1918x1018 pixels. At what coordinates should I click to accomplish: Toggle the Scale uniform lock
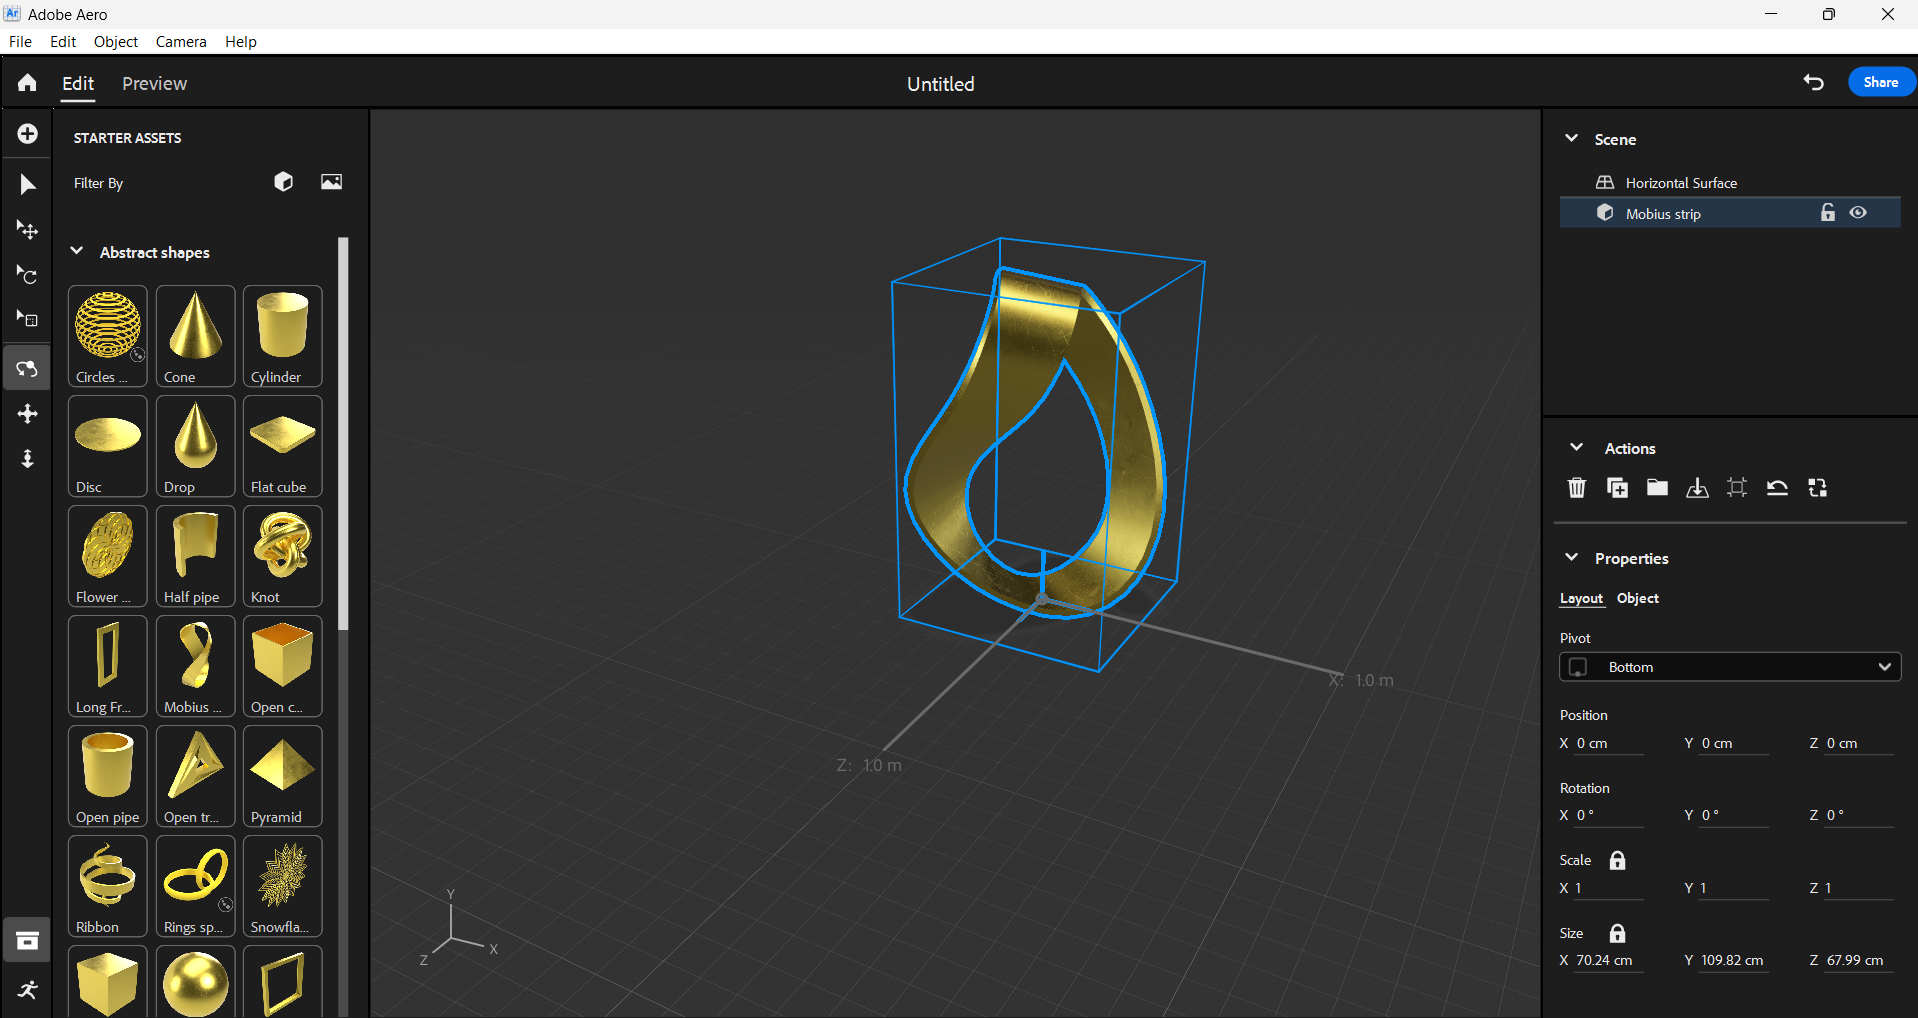point(1615,860)
